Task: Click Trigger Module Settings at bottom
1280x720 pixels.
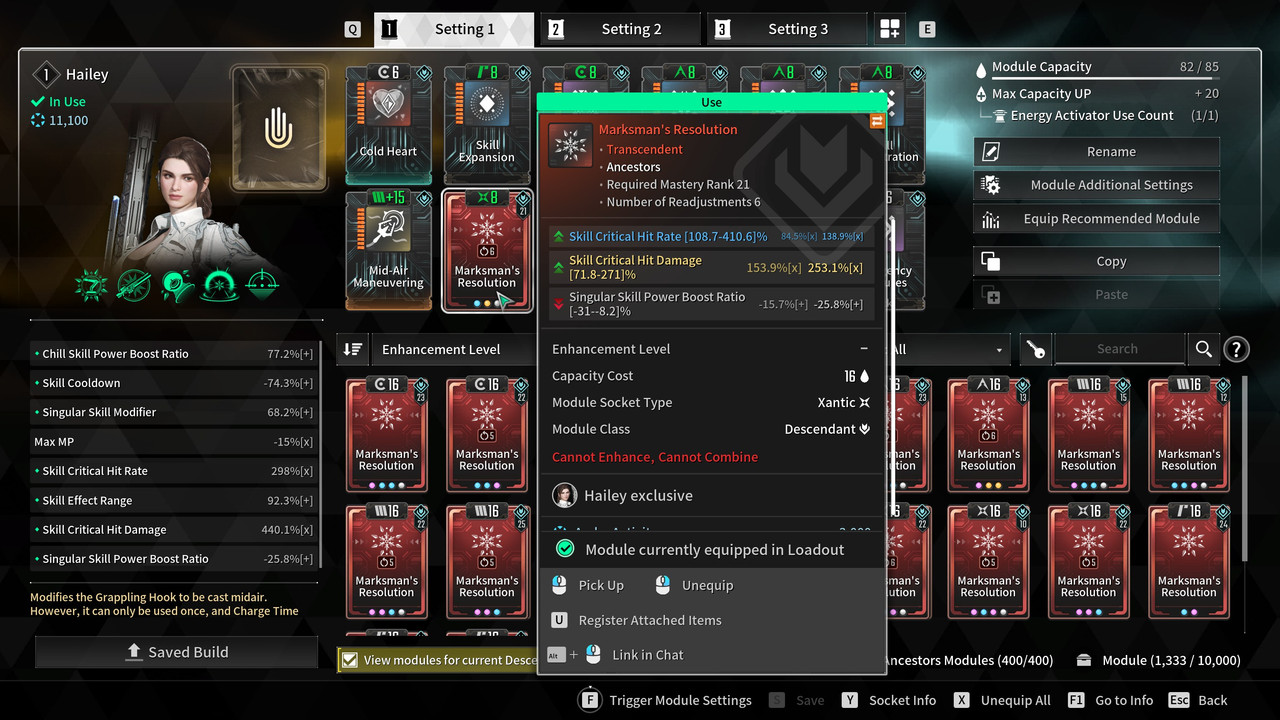Action: pyautogui.click(x=666, y=700)
